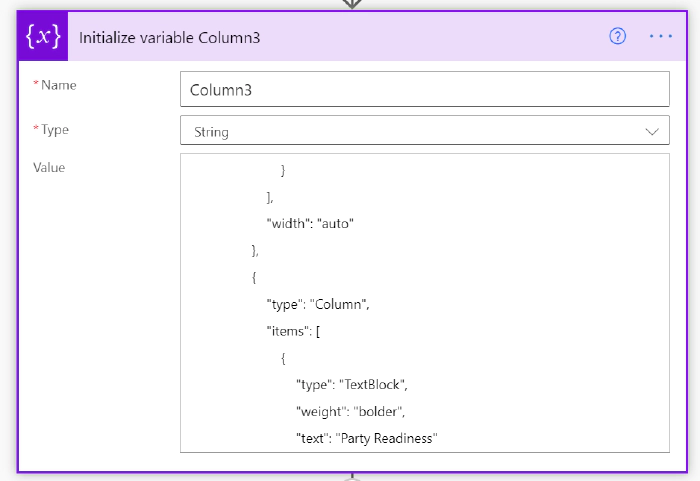Click the first closing brace in Value
This screenshot has height=481, width=700.
pos(283,170)
